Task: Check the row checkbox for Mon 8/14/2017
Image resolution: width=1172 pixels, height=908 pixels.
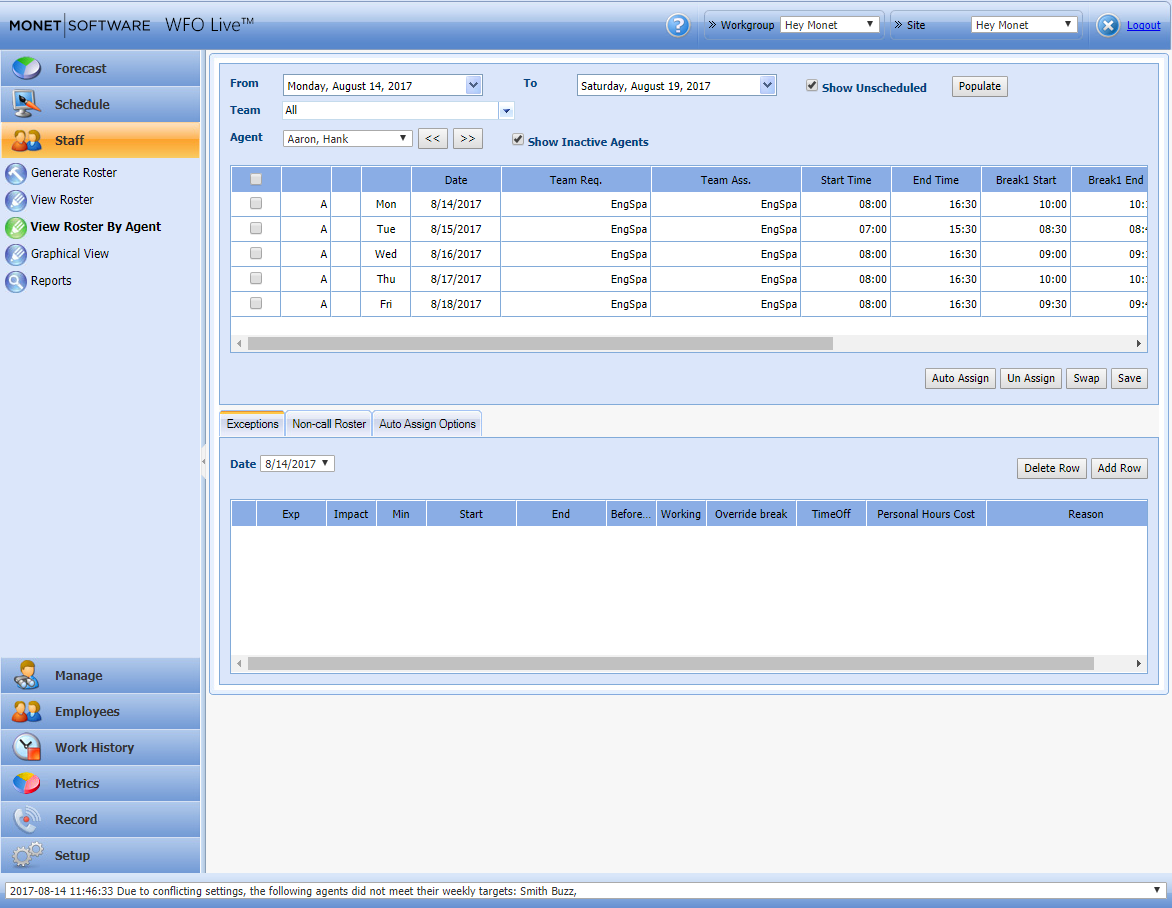Action: point(256,204)
